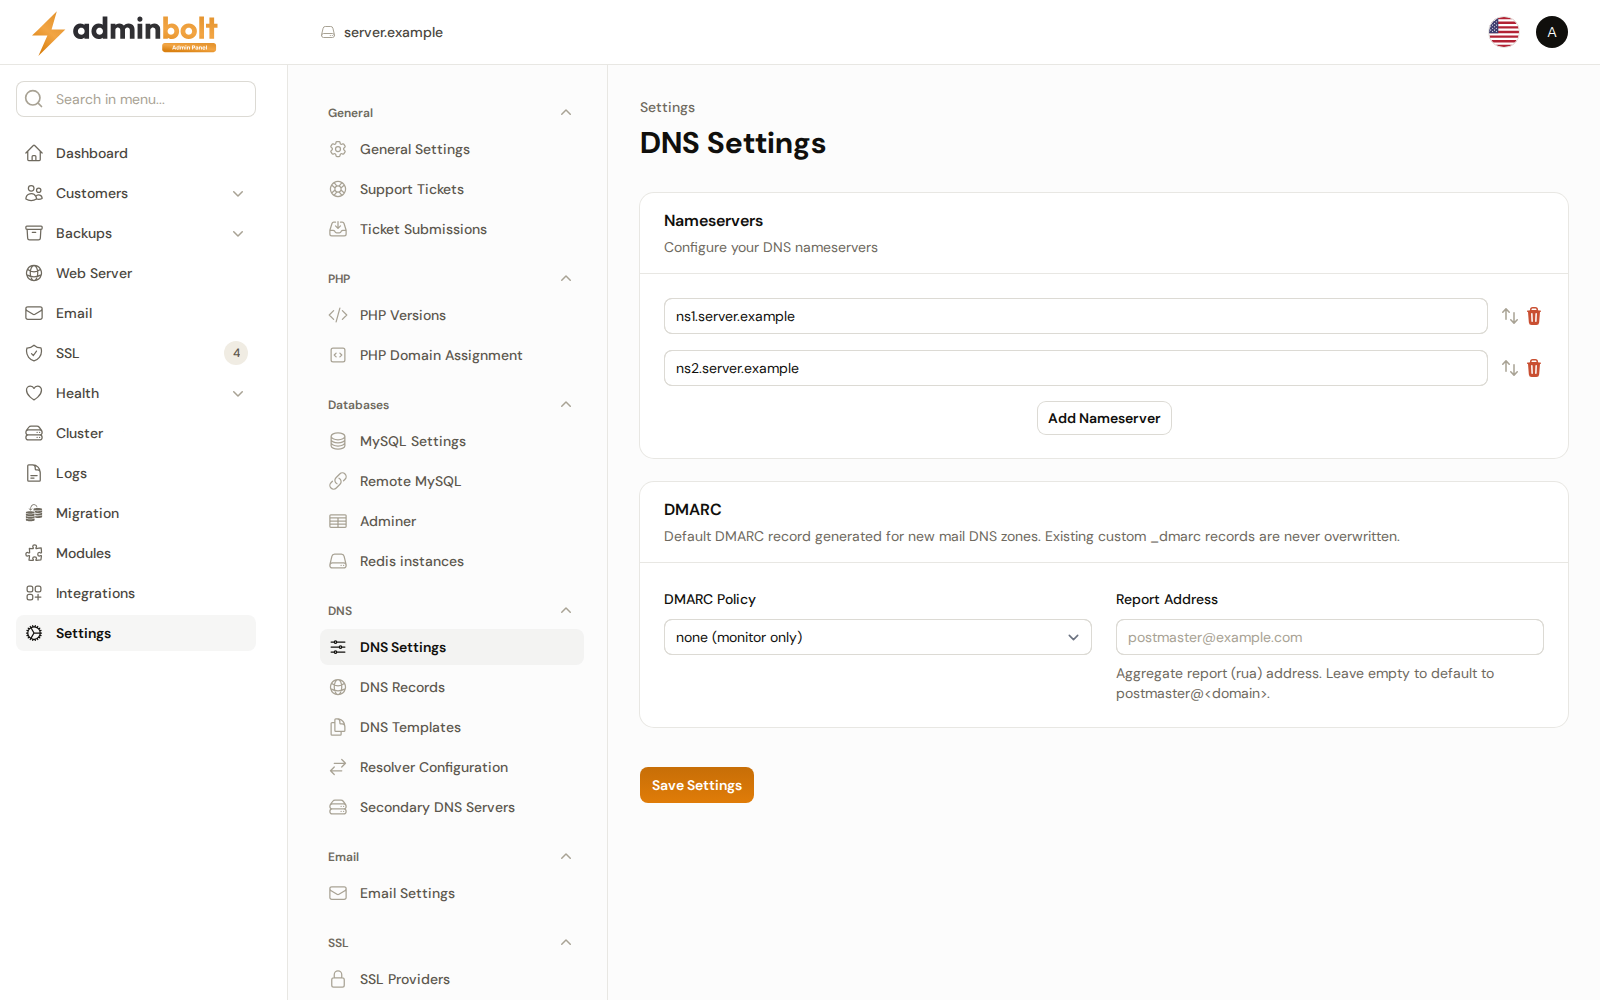This screenshot has height=1000, width=1600.
Task: Click the Adminer table icon
Action: point(338,521)
